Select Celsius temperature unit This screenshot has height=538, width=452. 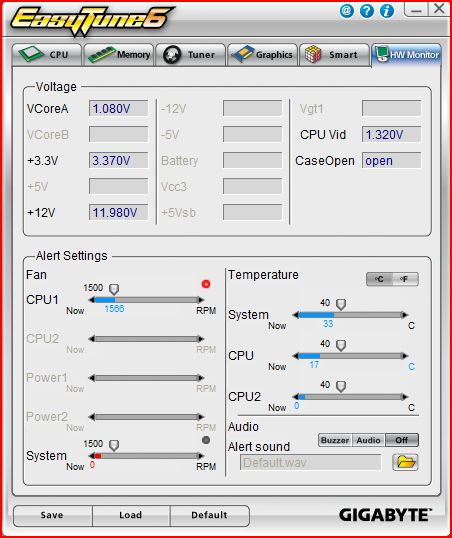[379, 279]
